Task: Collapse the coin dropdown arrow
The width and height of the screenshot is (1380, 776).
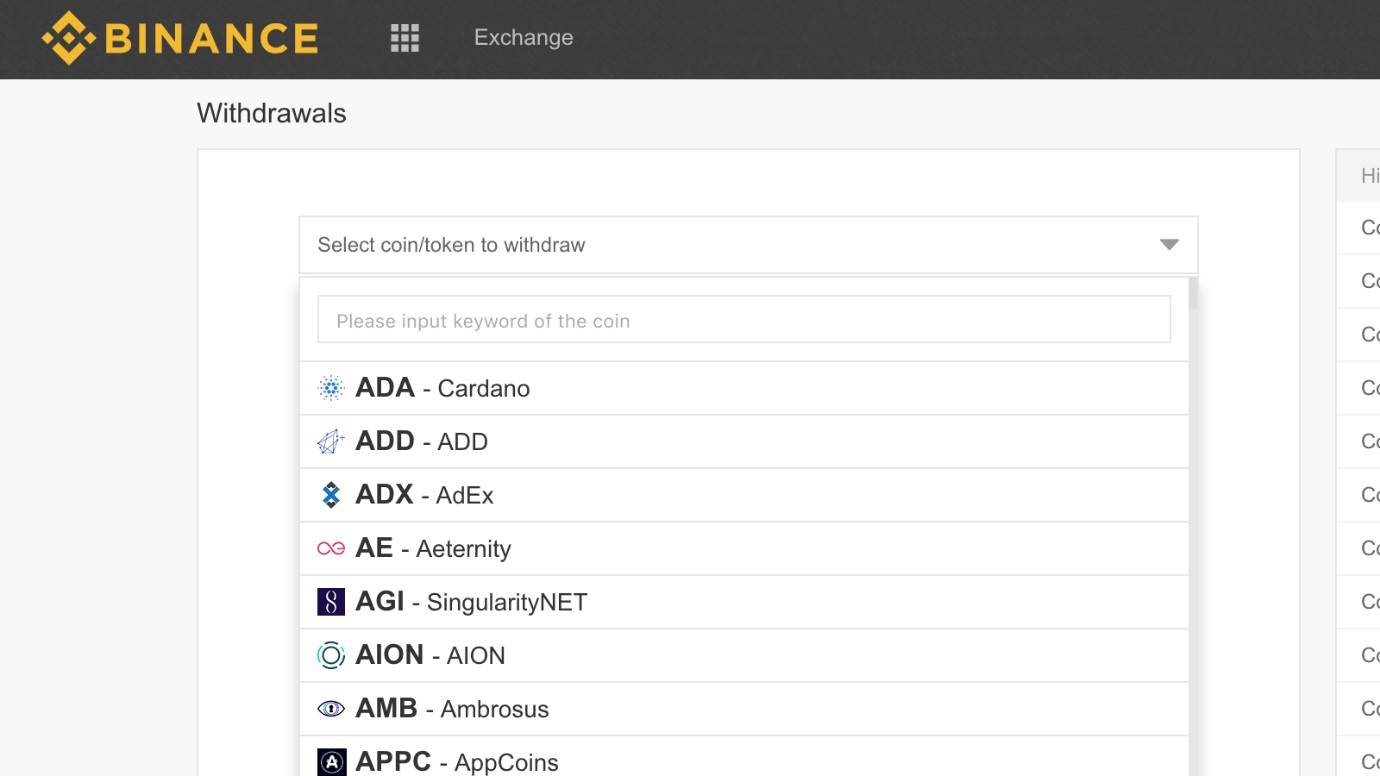Action: (x=1168, y=245)
